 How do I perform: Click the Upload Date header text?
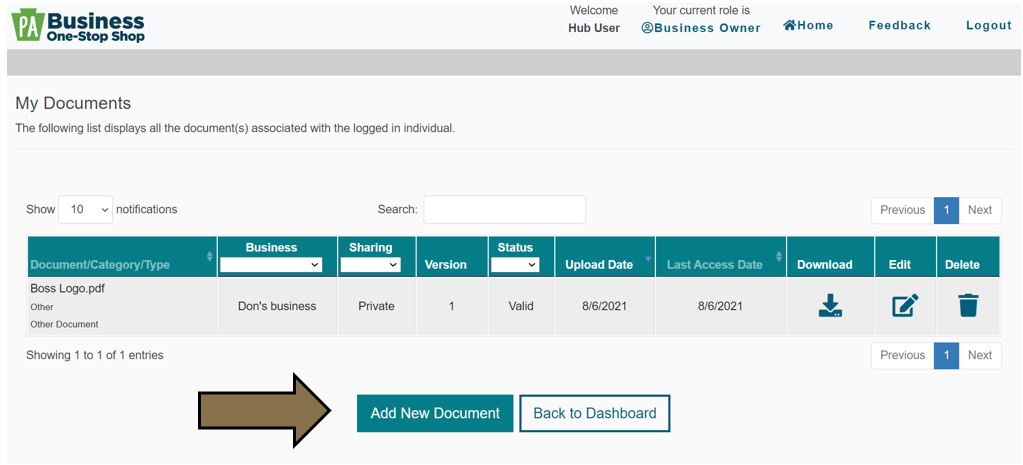(599, 265)
